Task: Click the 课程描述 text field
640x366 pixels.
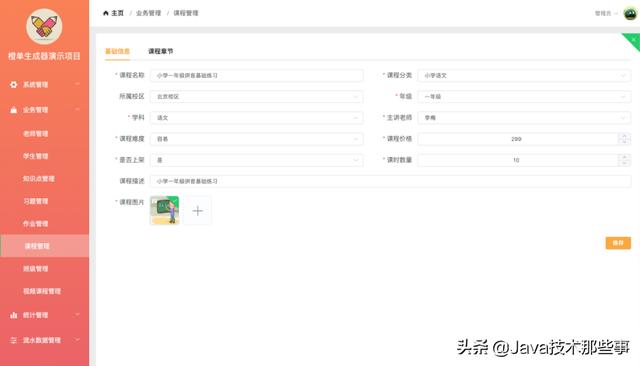Action: [x=391, y=181]
